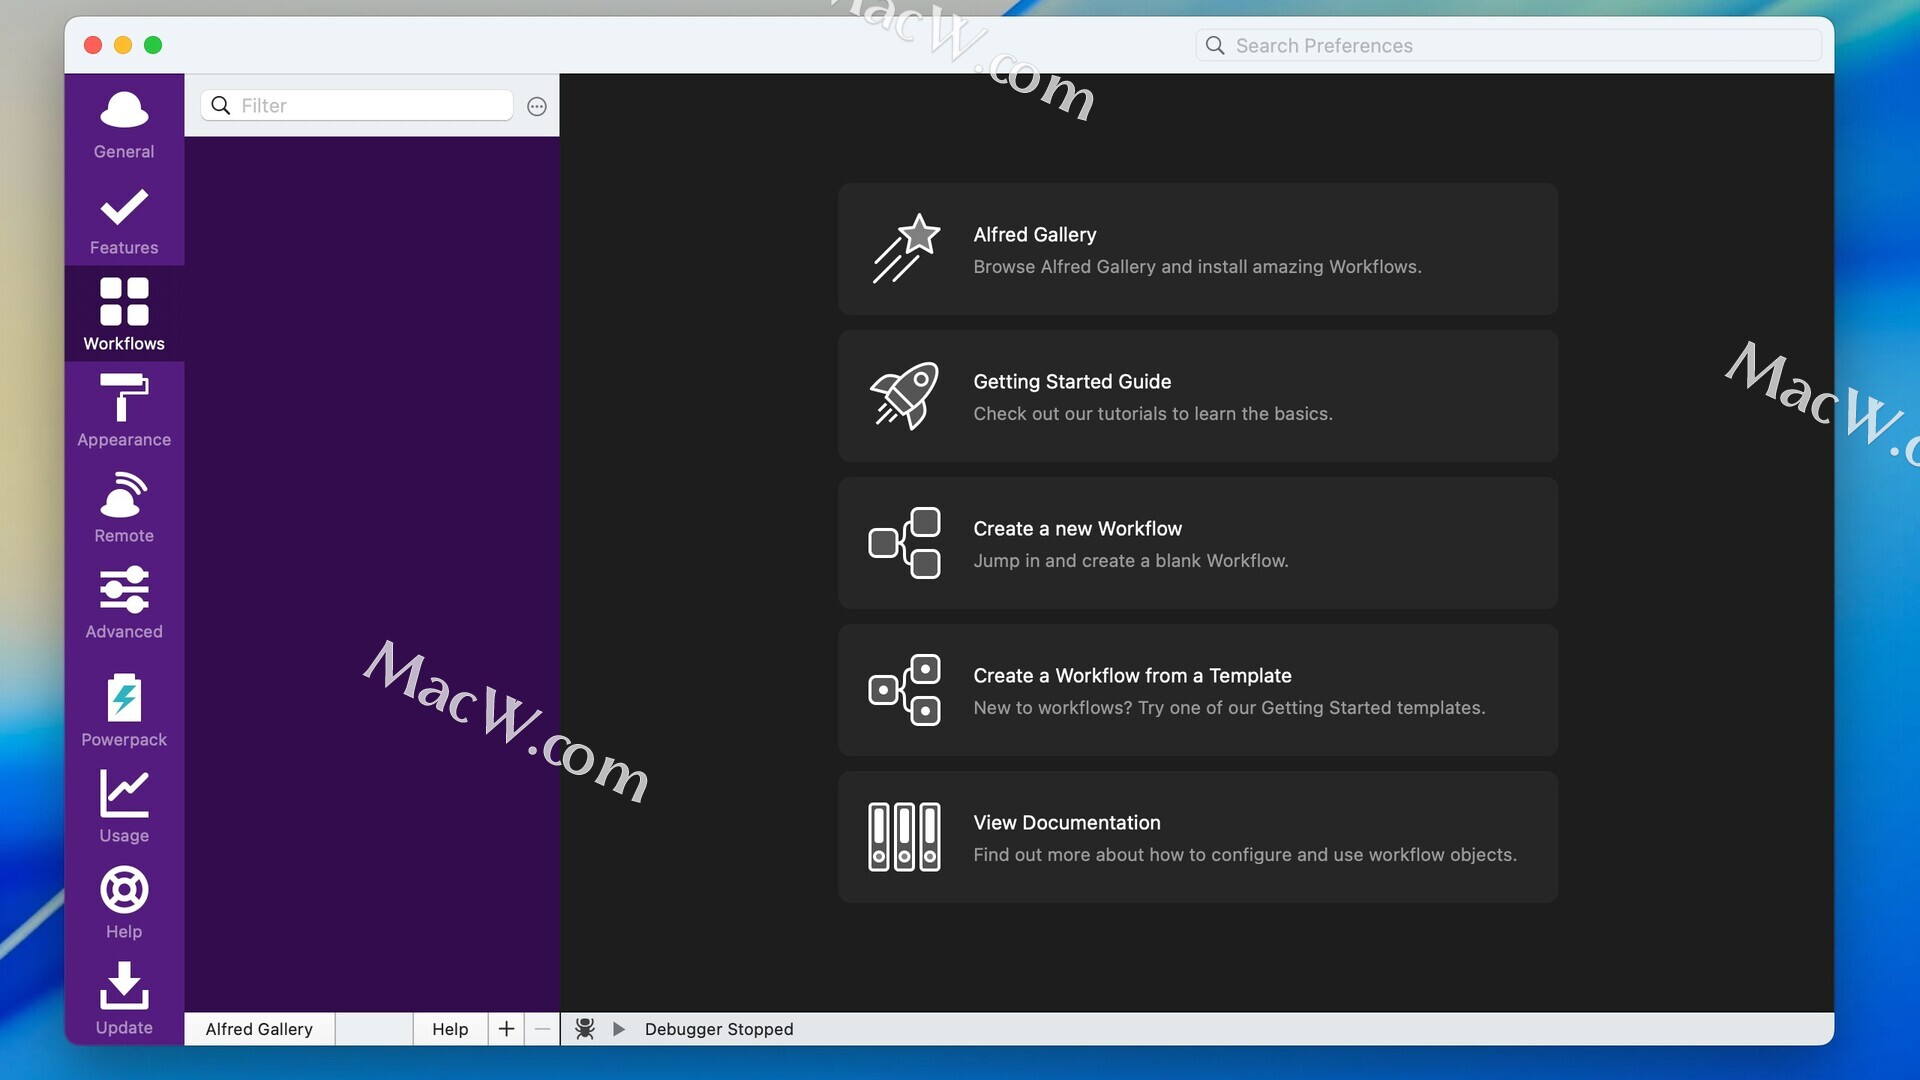Click the debugger bug icon
The height and width of the screenshot is (1080, 1920).
585,1029
